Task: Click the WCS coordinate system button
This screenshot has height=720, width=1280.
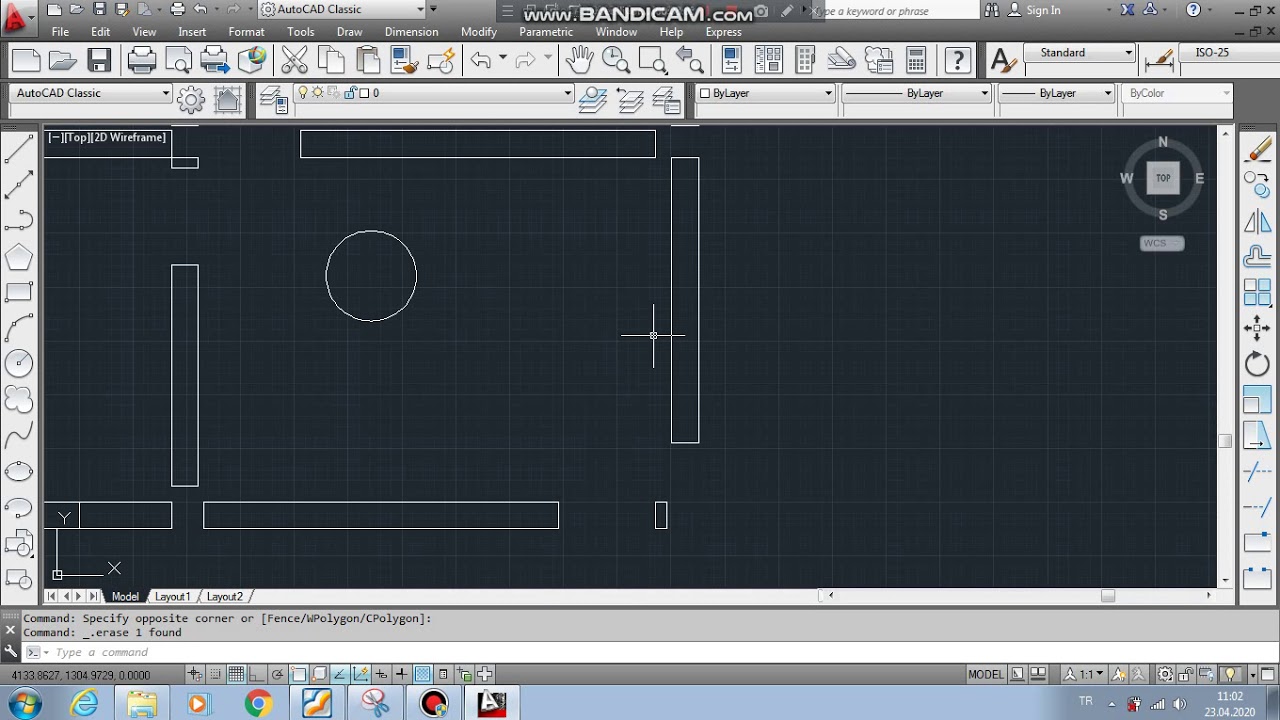Action: click(x=1162, y=243)
